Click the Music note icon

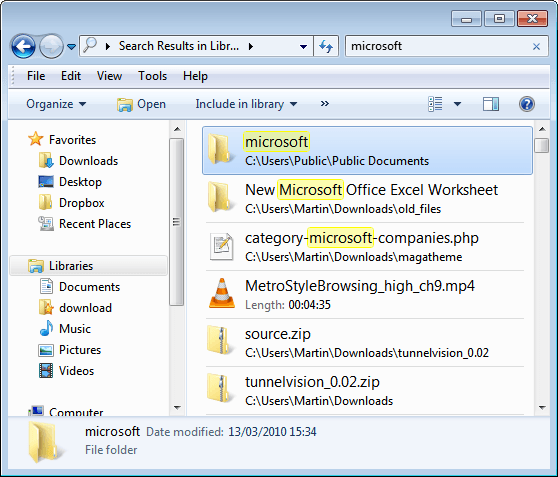tap(46, 328)
